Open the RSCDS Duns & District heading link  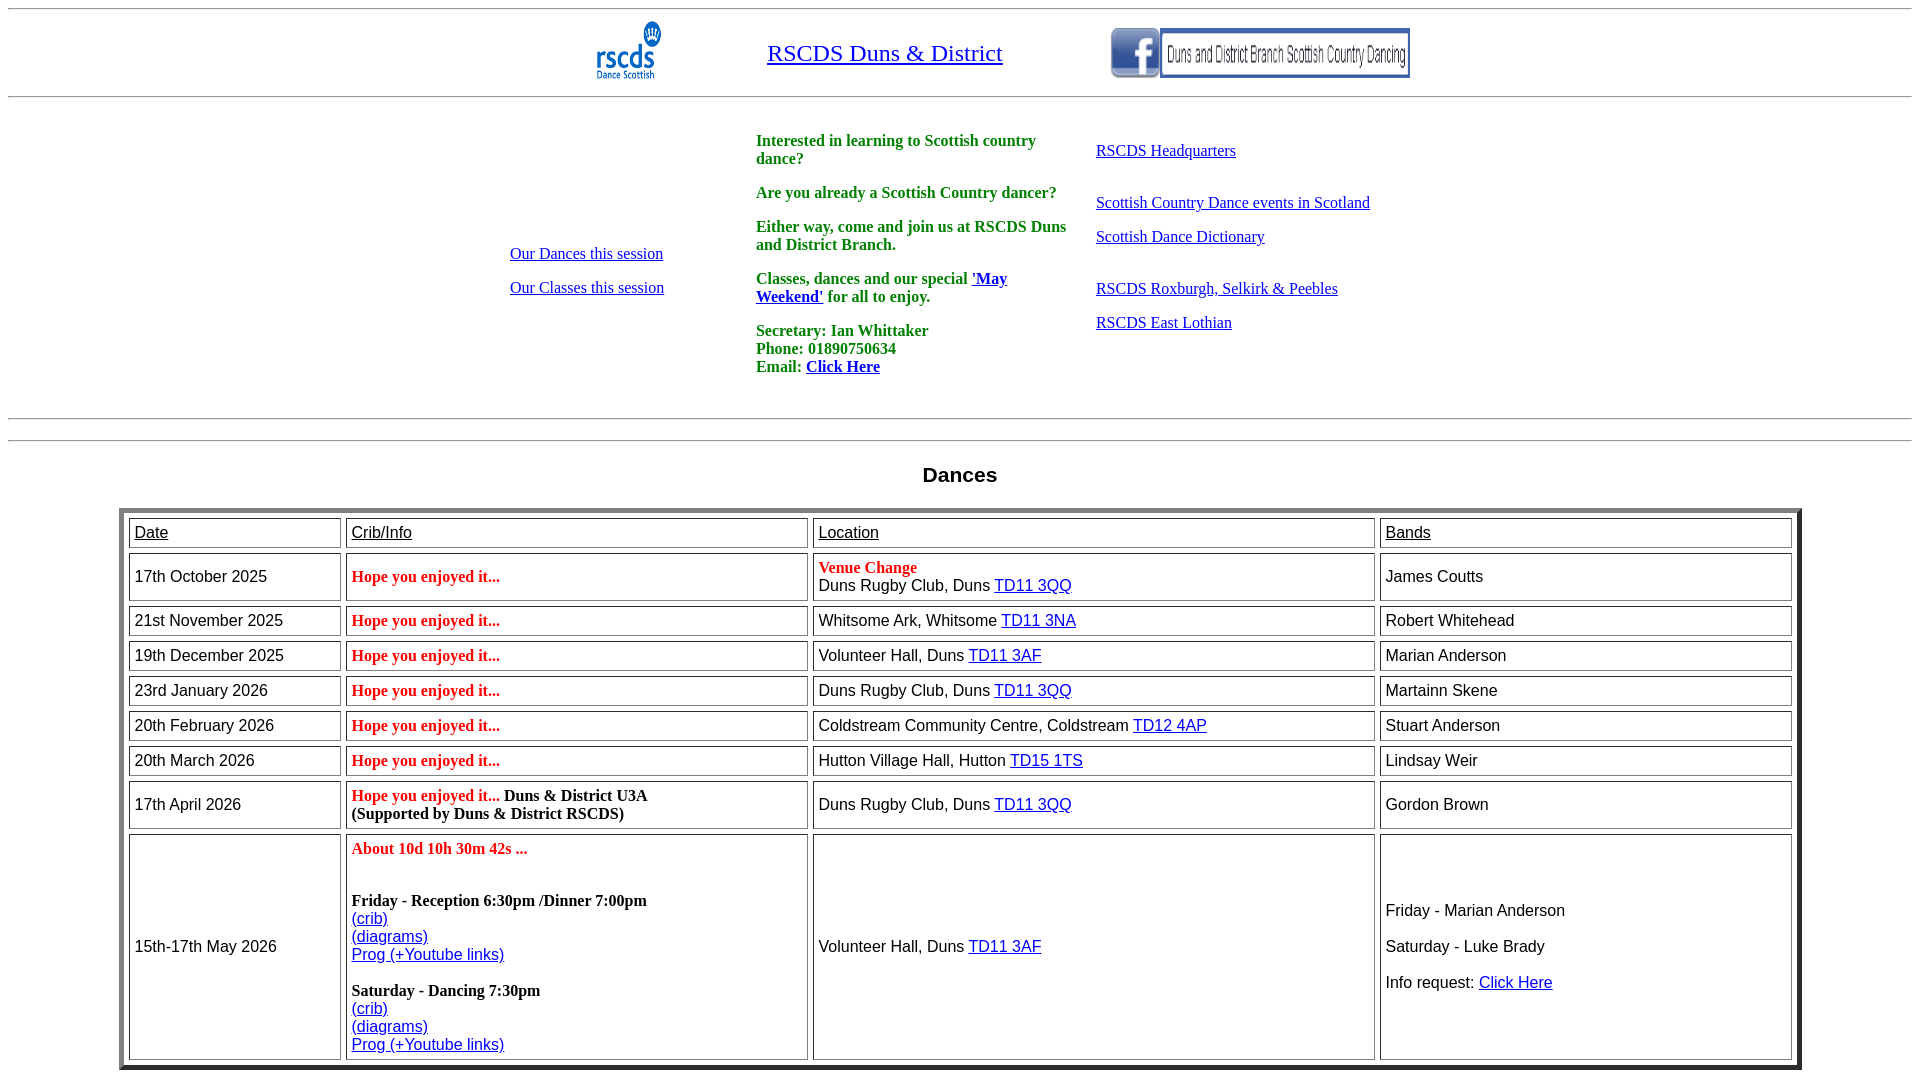(x=884, y=53)
